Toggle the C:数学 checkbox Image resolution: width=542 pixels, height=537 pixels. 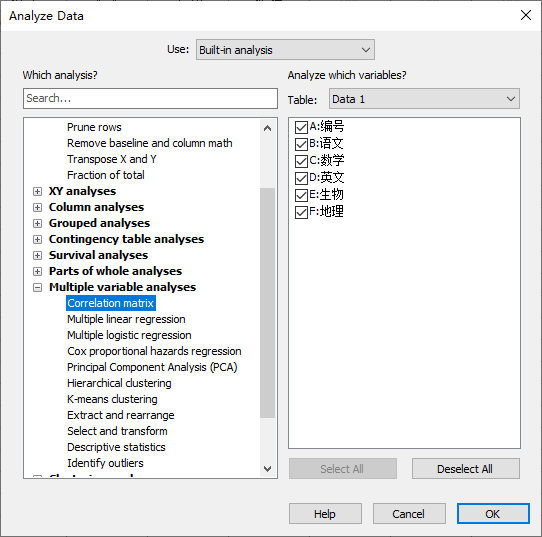[301, 161]
